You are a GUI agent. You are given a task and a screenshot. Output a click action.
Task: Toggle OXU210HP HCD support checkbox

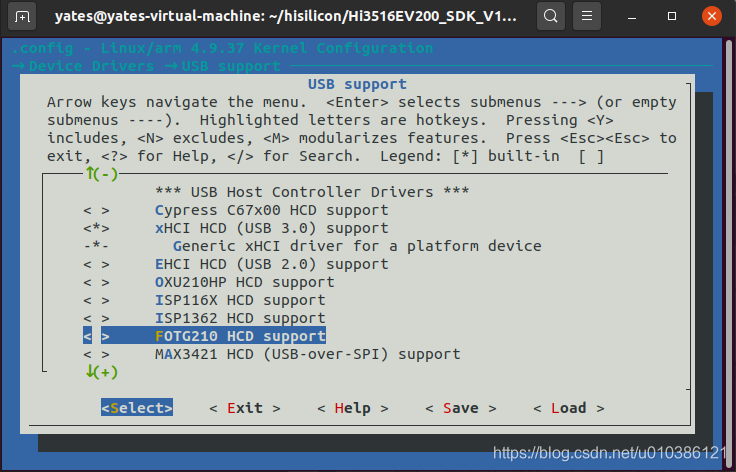96,282
